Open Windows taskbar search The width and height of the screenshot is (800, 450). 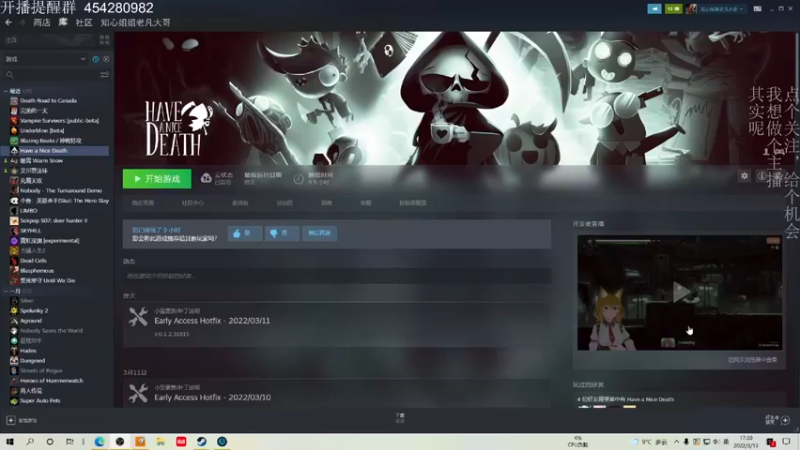tap(30, 442)
